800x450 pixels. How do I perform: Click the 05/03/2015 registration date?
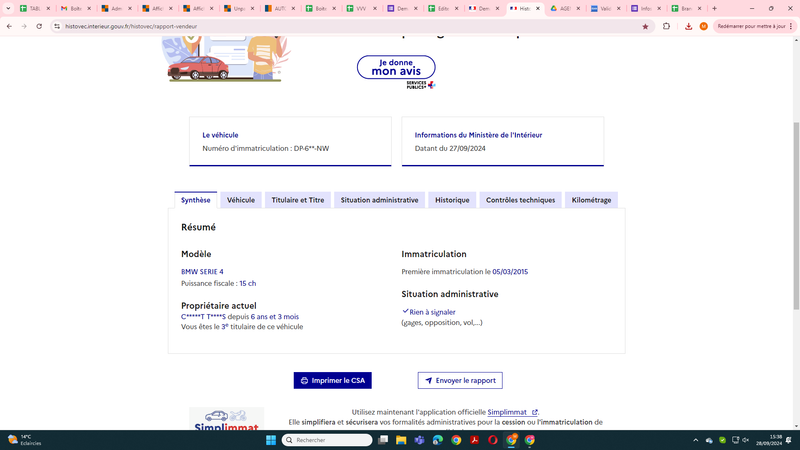[x=510, y=272]
